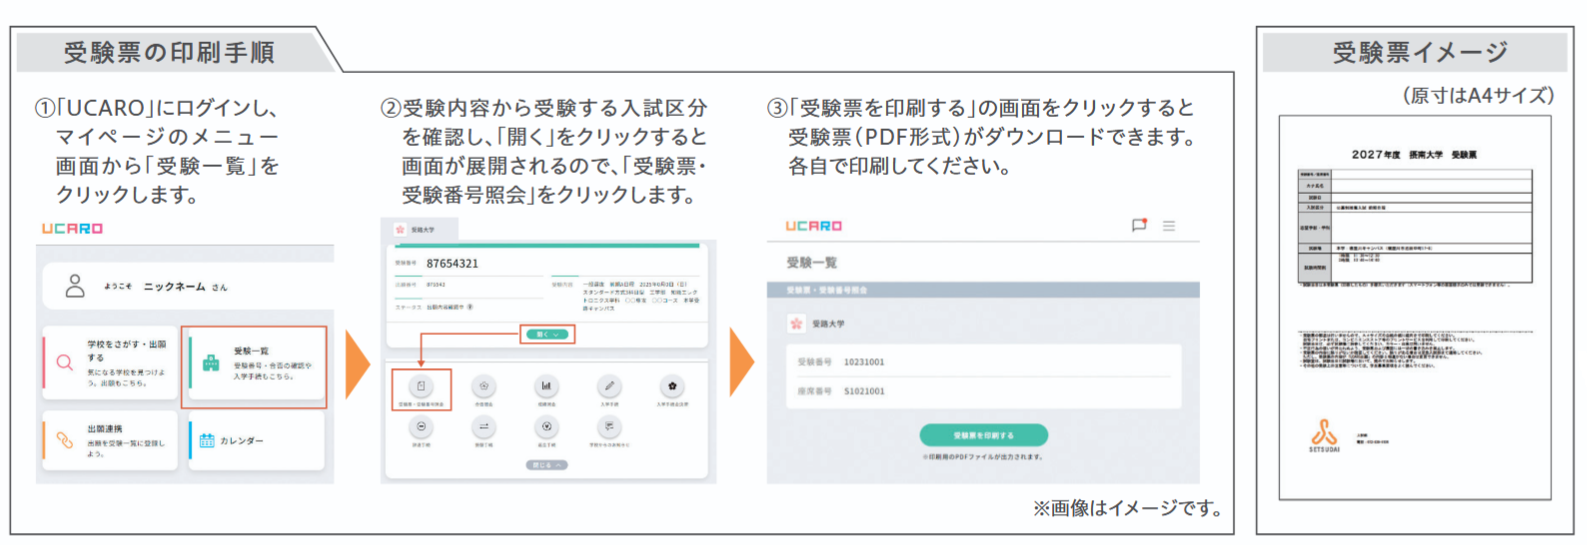Viewport: 1587px width, 545px height.
Task: Click the yen-circle refund icon
Action: click(x=546, y=427)
